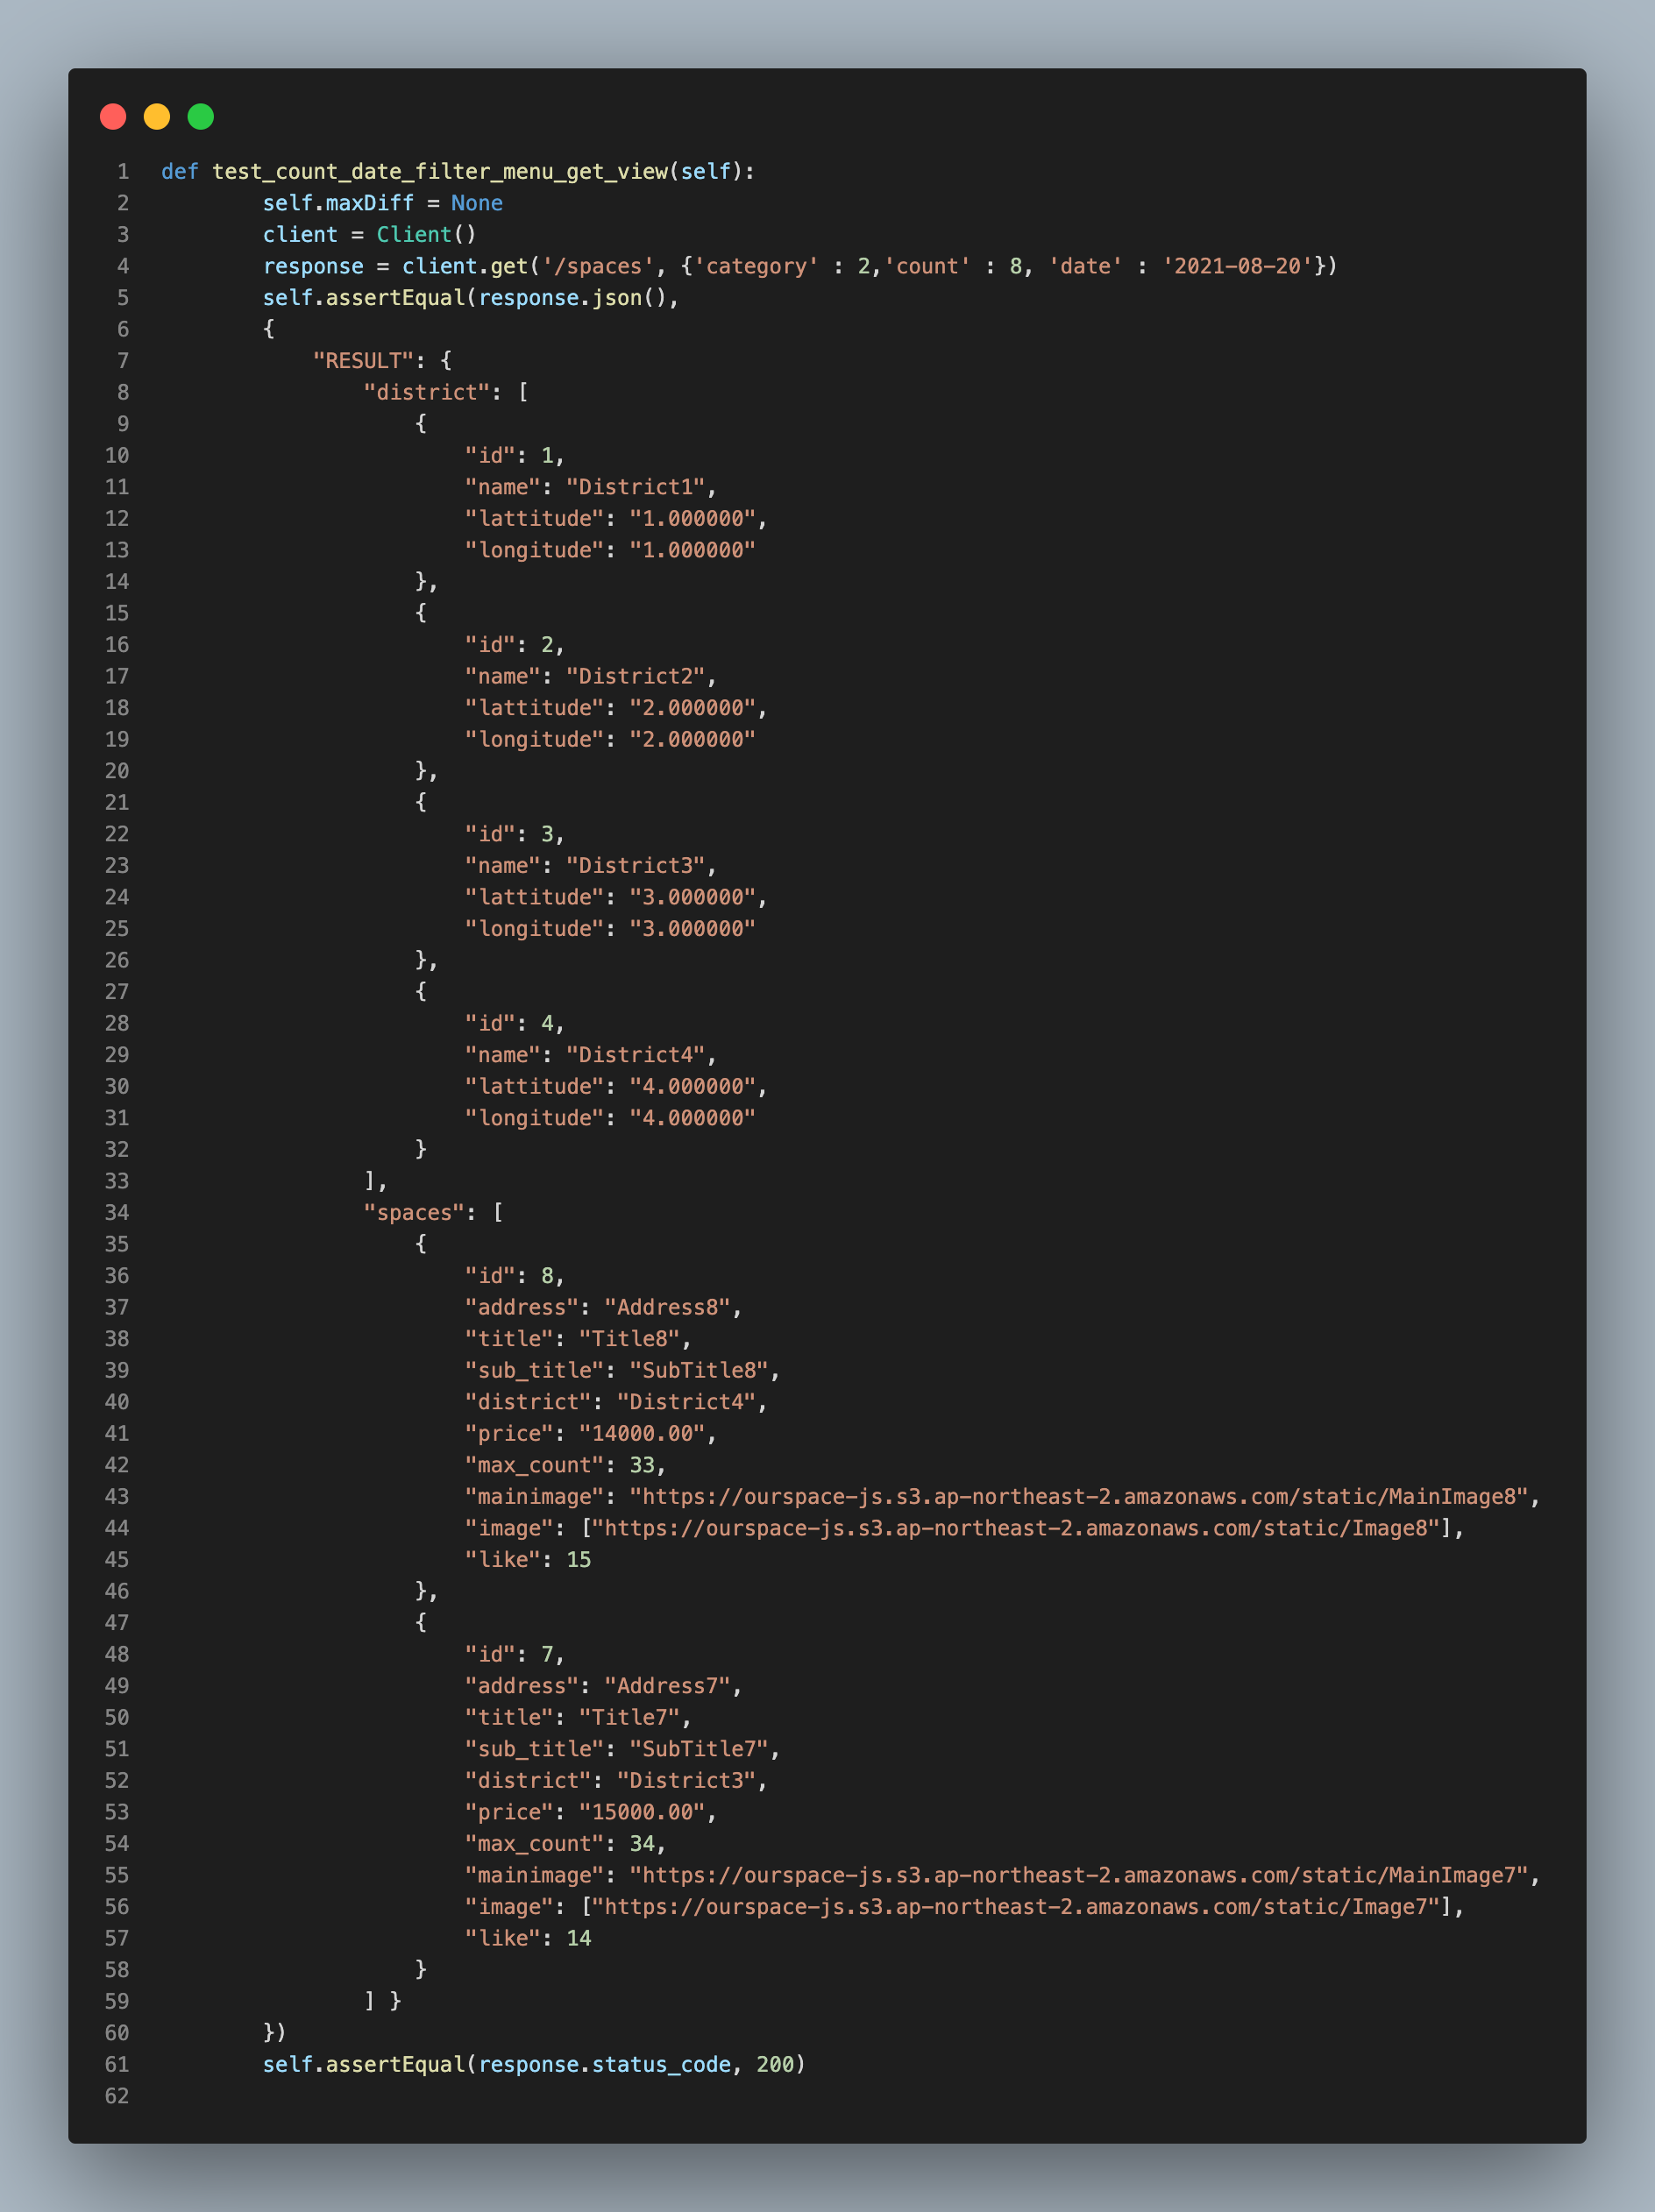Viewport: 1655px width, 2212px height.
Task: Click the "name": "District4" line
Action: pyautogui.click(x=591, y=1055)
